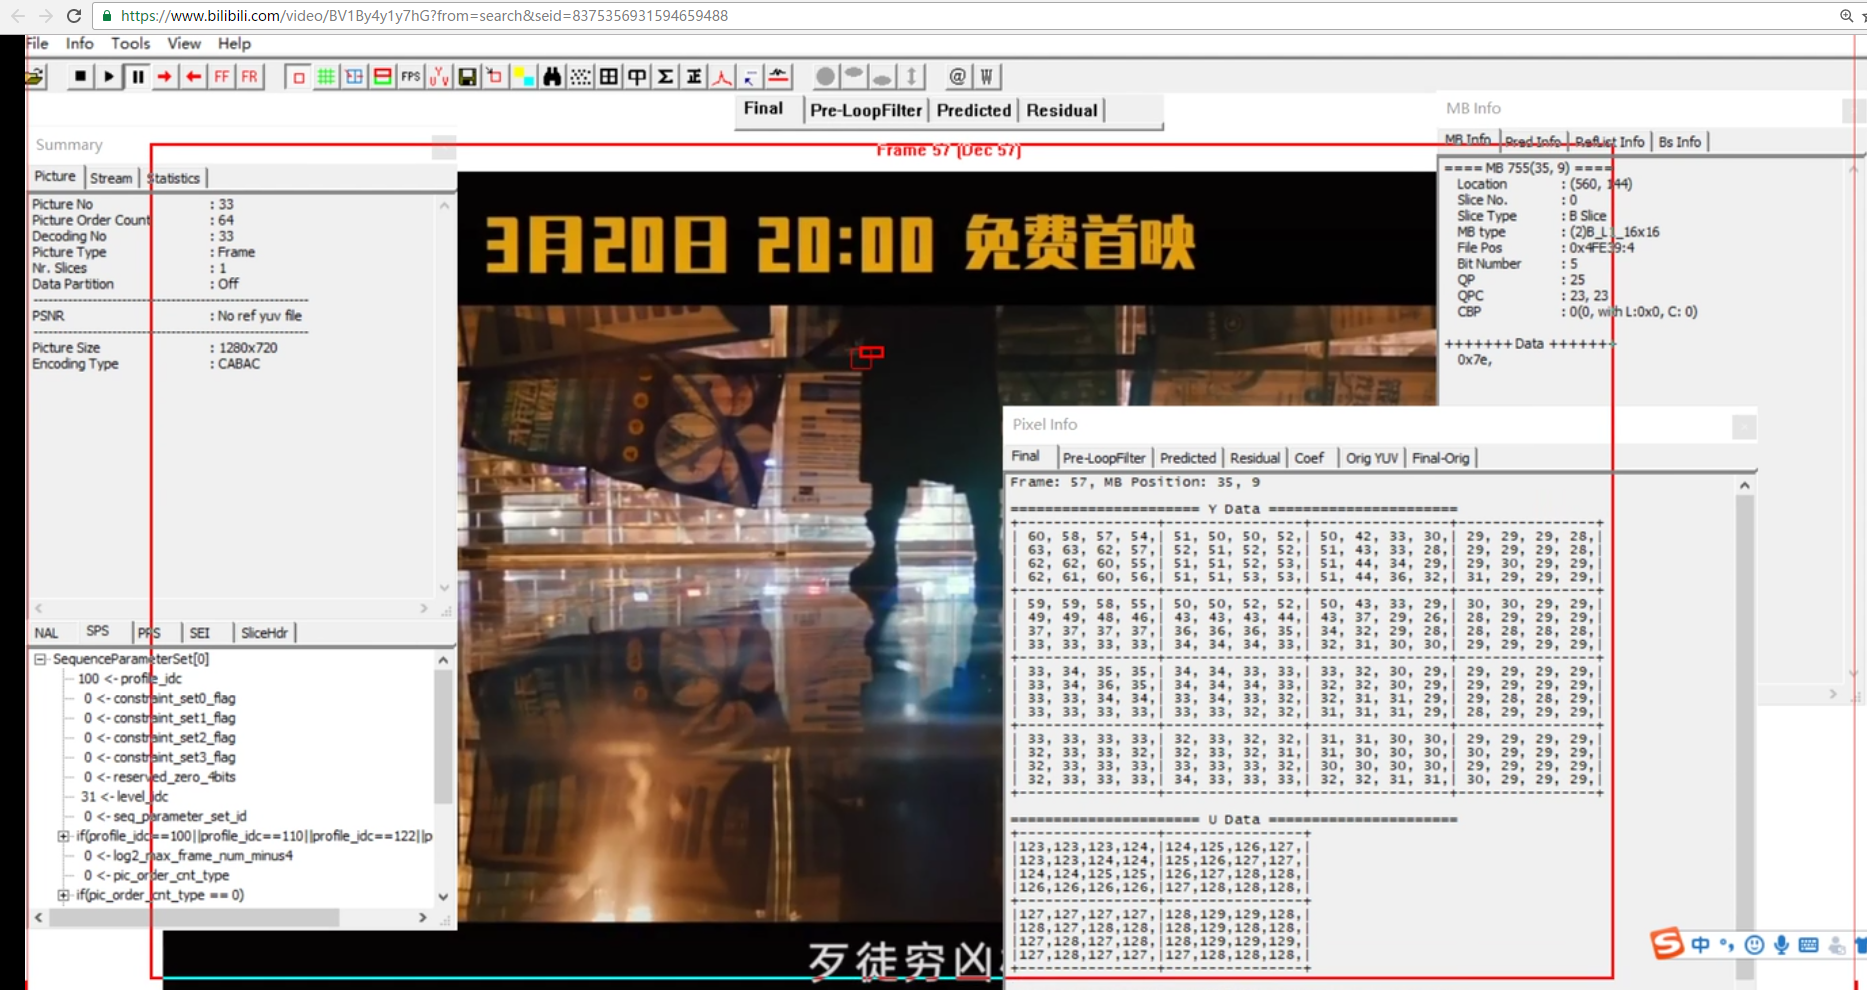Open the Help menu

[x=234, y=43]
